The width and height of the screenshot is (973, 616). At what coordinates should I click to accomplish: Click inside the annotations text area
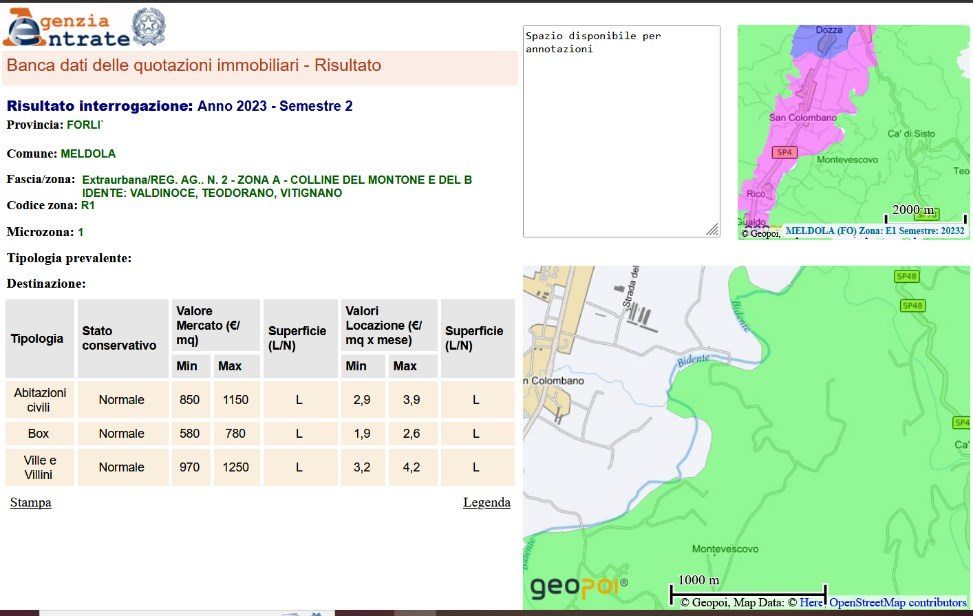pyautogui.click(x=621, y=130)
